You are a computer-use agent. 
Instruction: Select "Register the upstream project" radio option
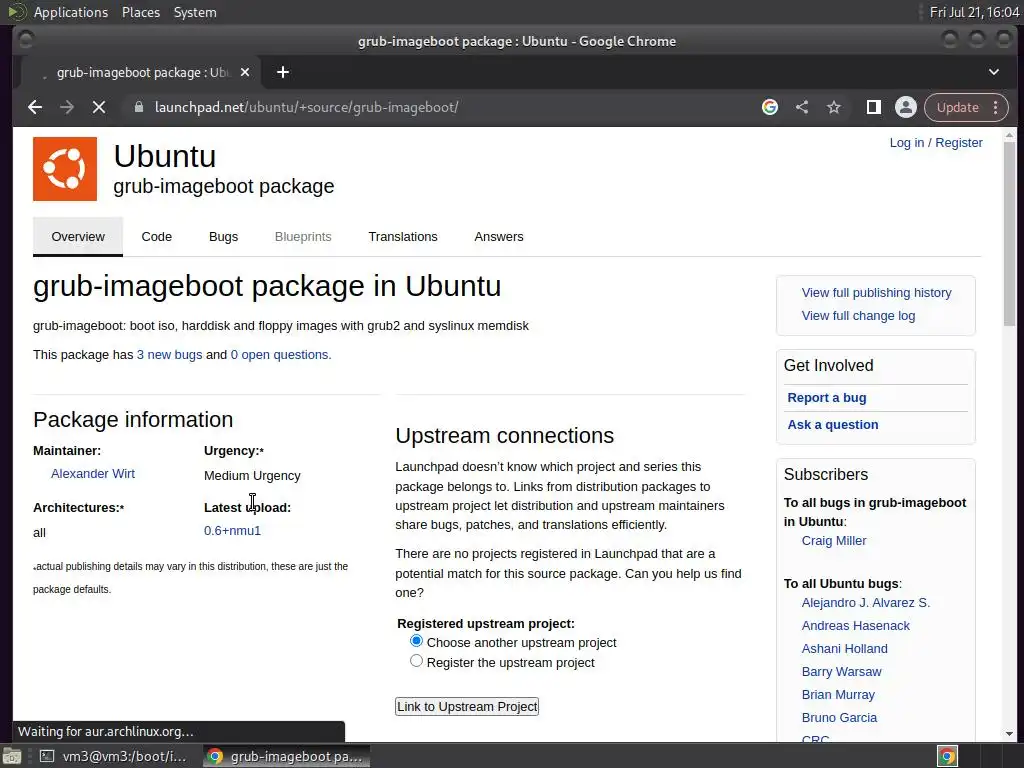click(417, 661)
